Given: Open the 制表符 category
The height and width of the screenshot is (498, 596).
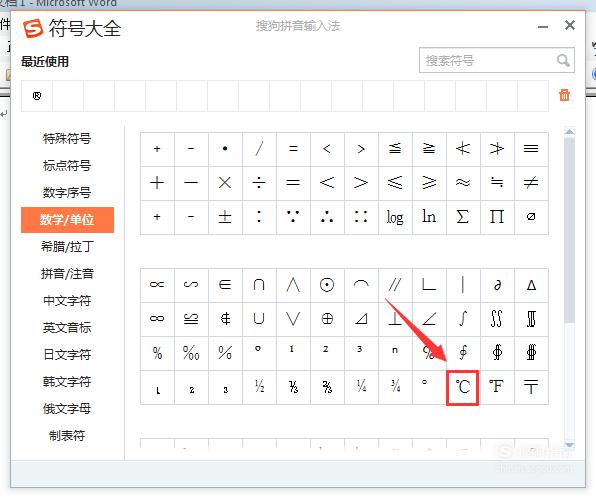Looking at the screenshot, I should pyautogui.click(x=67, y=436).
